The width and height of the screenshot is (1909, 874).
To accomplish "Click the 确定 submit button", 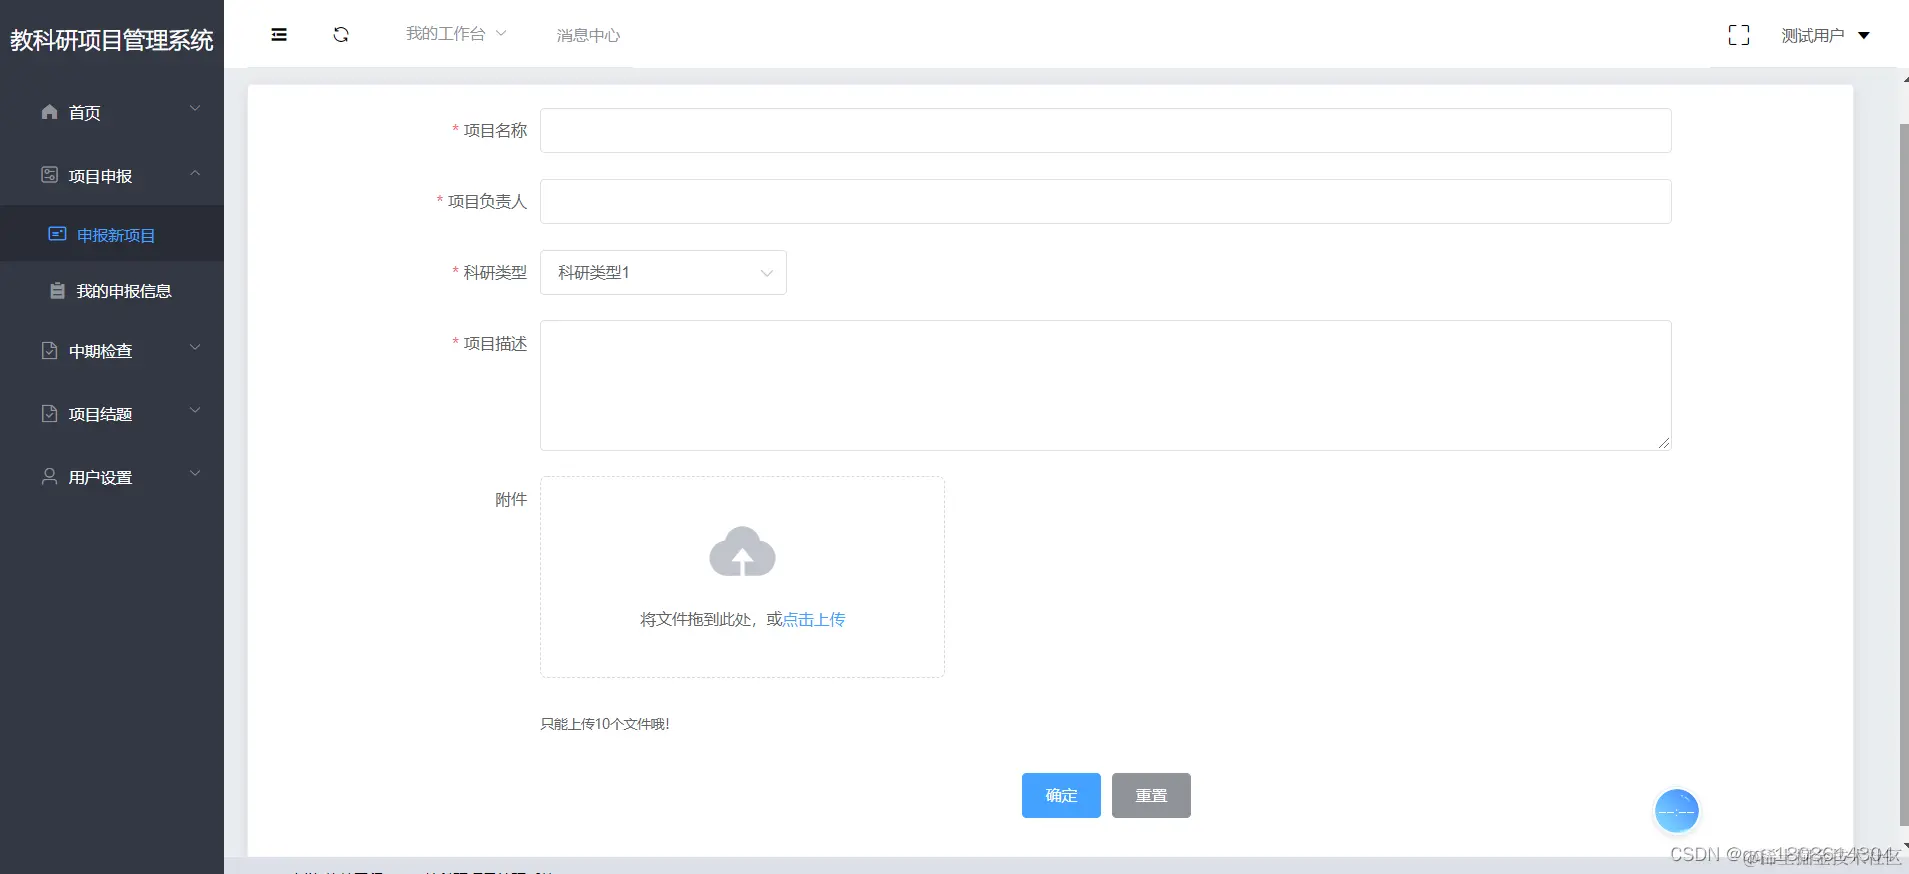I will tap(1061, 795).
